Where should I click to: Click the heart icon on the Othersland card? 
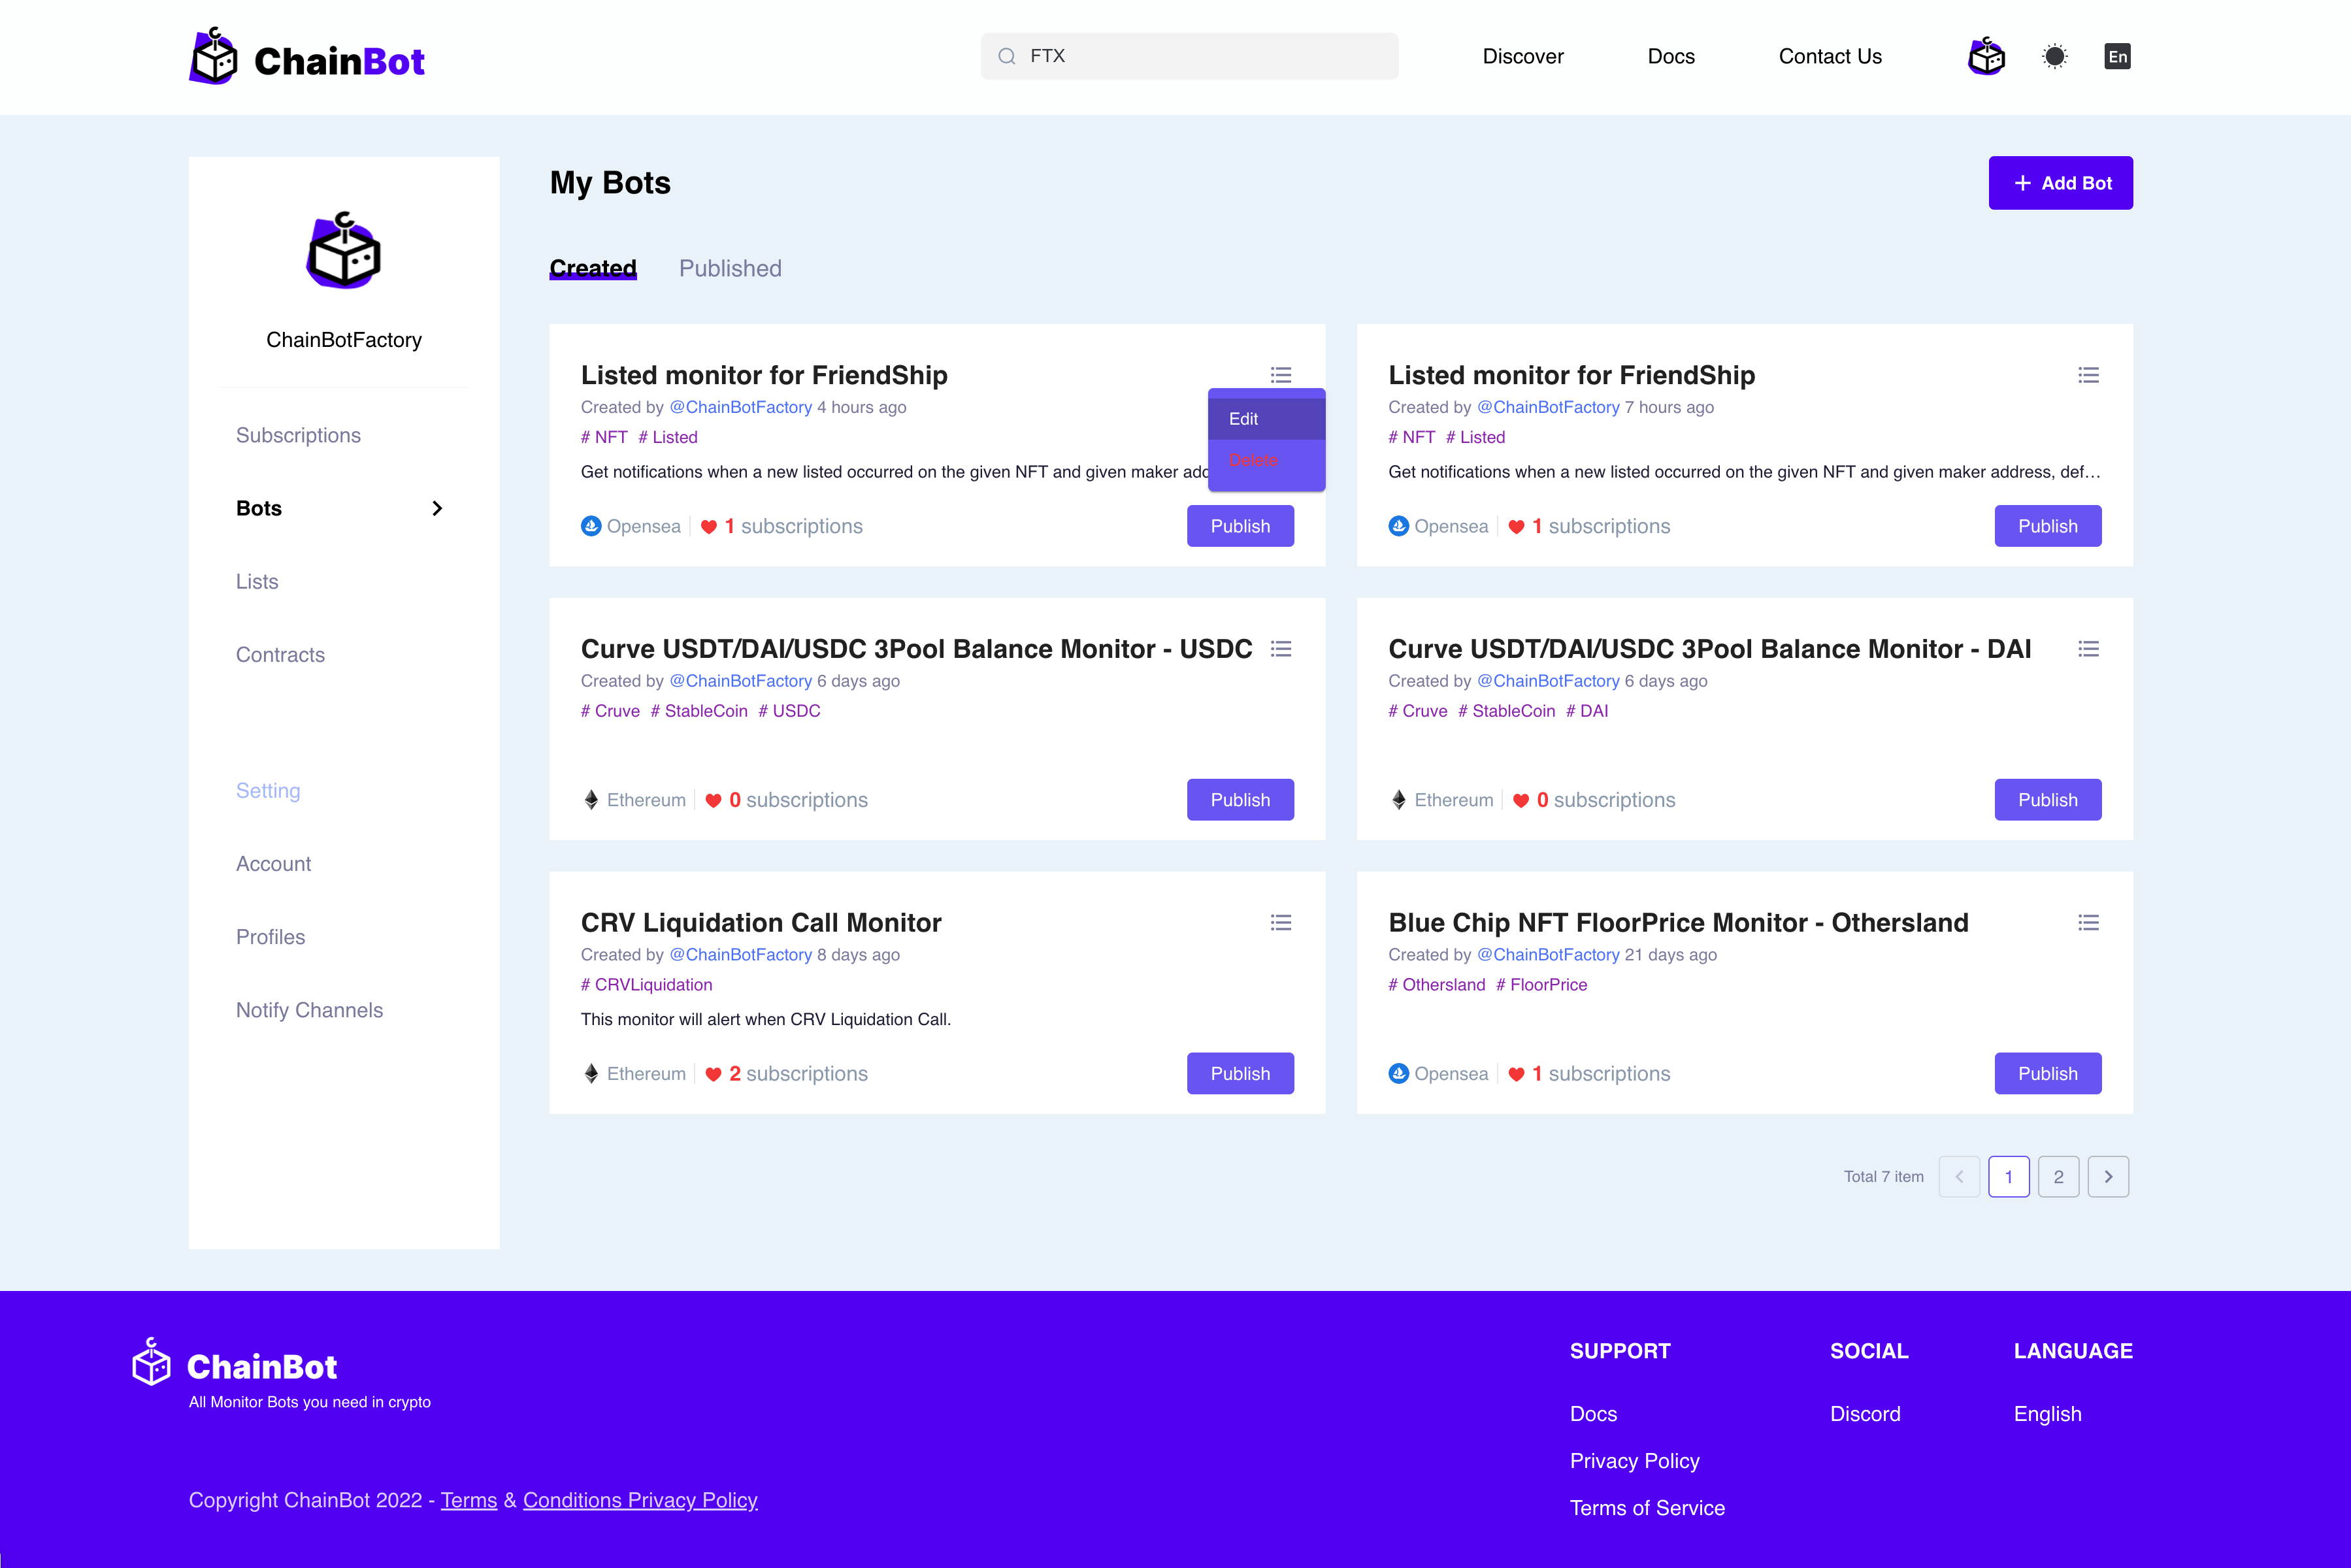[x=1516, y=1074]
